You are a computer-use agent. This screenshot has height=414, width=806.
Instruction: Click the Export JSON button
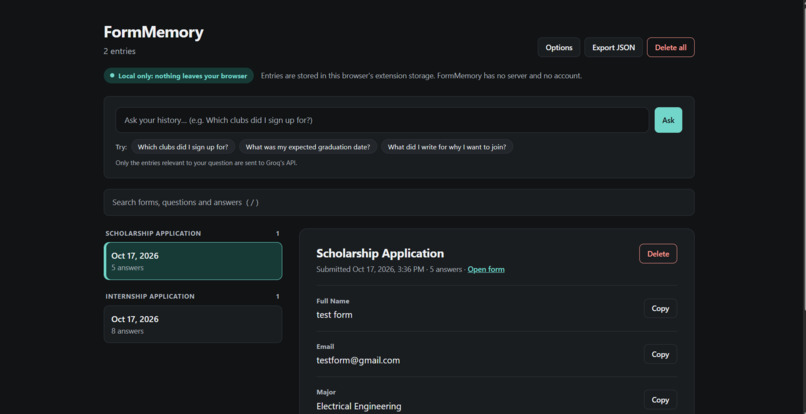pyautogui.click(x=613, y=47)
